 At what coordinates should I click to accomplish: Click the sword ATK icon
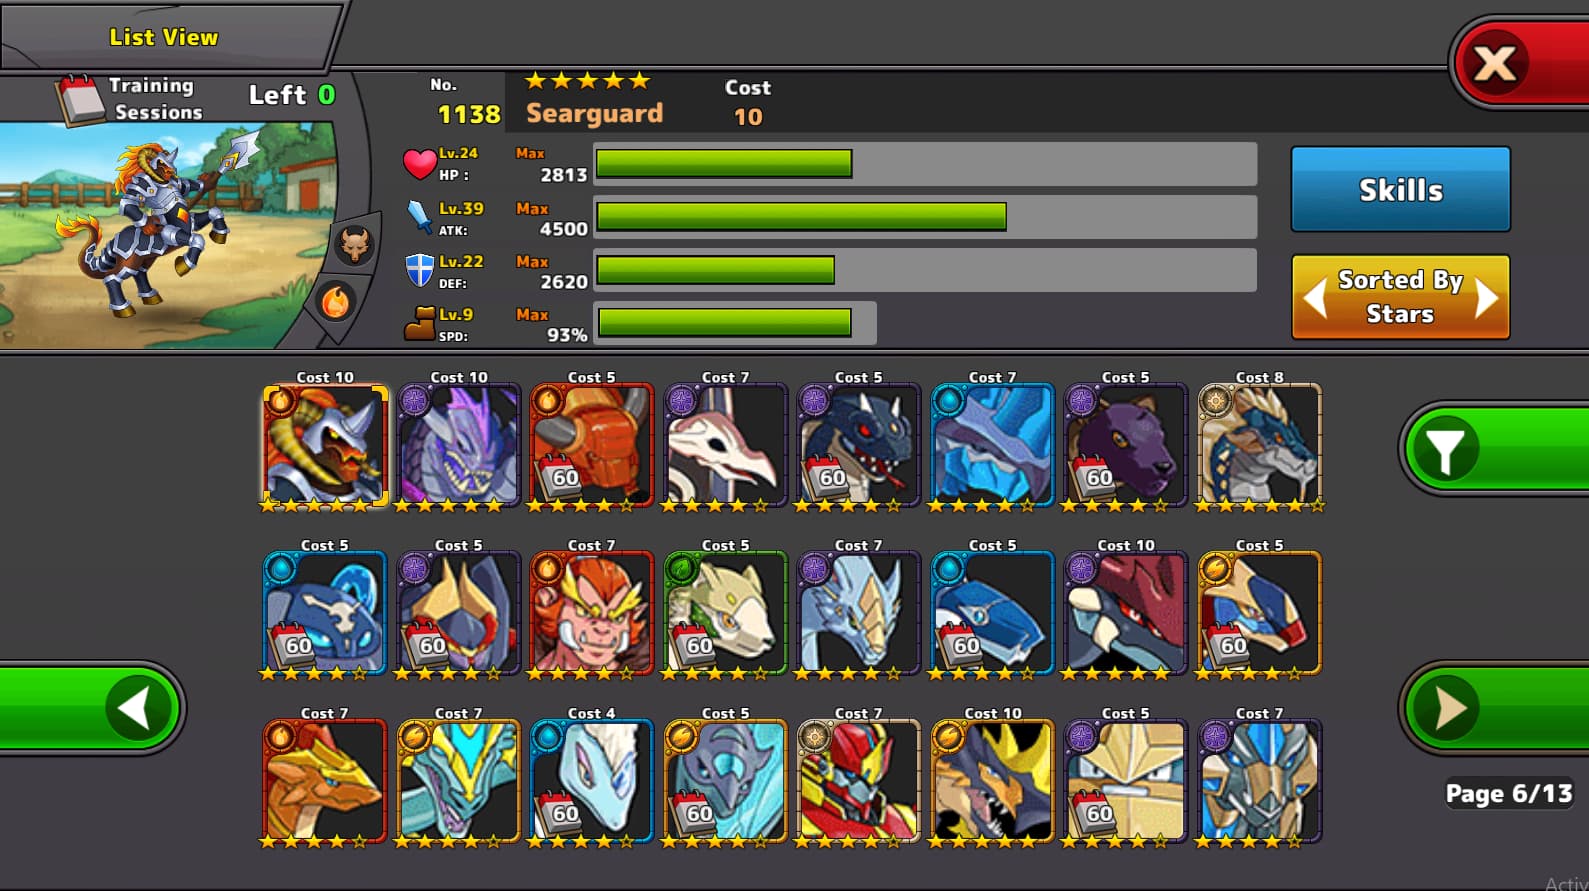[x=419, y=216]
